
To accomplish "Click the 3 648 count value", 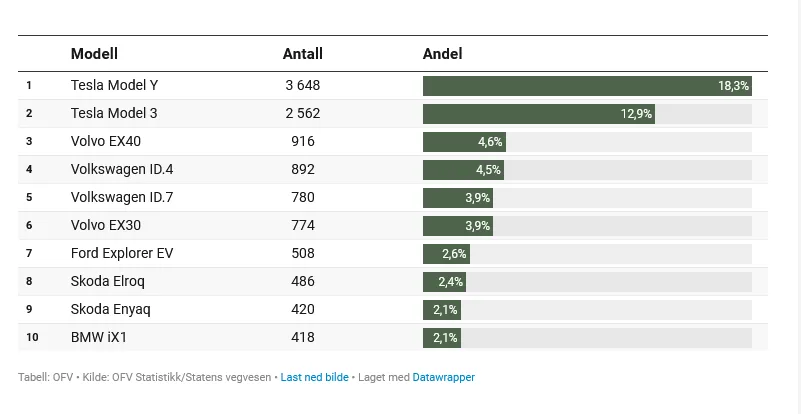I will coord(302,86).
